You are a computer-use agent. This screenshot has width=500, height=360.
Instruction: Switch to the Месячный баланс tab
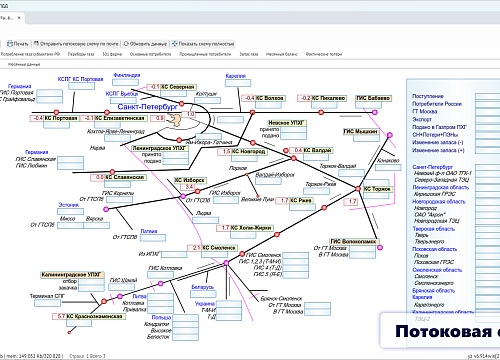(x=281, y=54)
